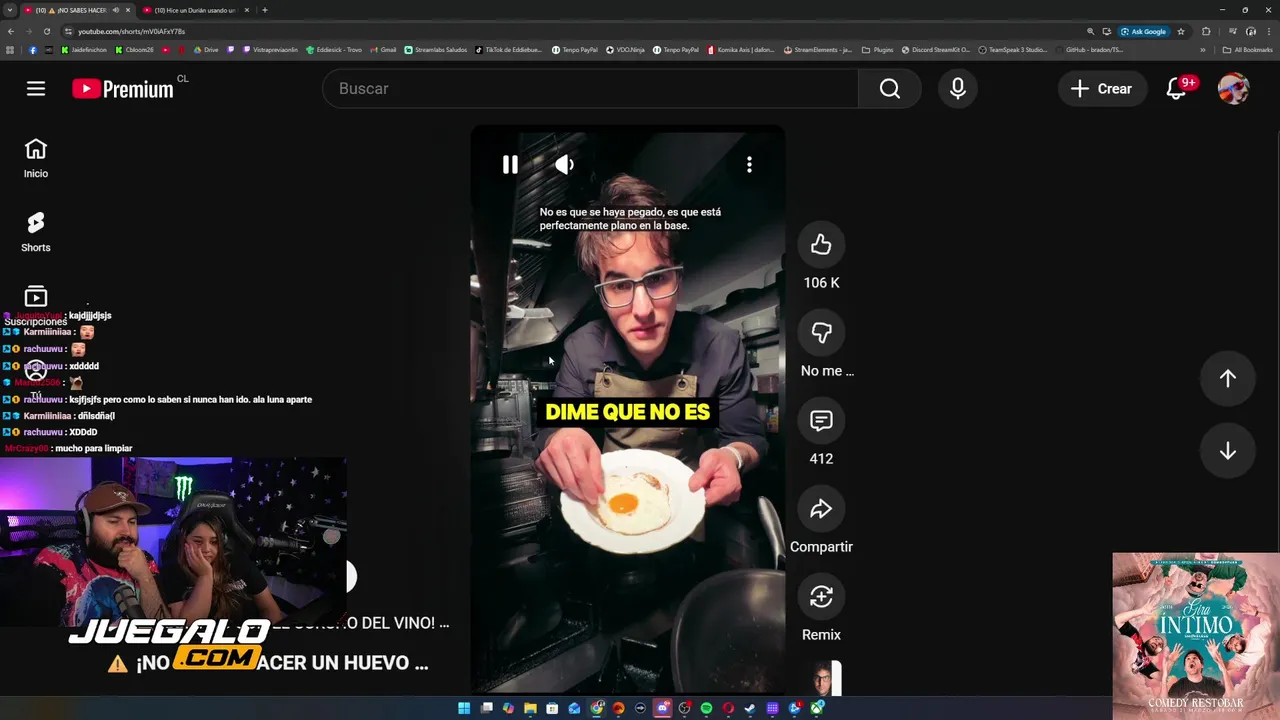Open Spotify from the taskbar
Viewport: 1280px width, 720px height.
point(706,708)
